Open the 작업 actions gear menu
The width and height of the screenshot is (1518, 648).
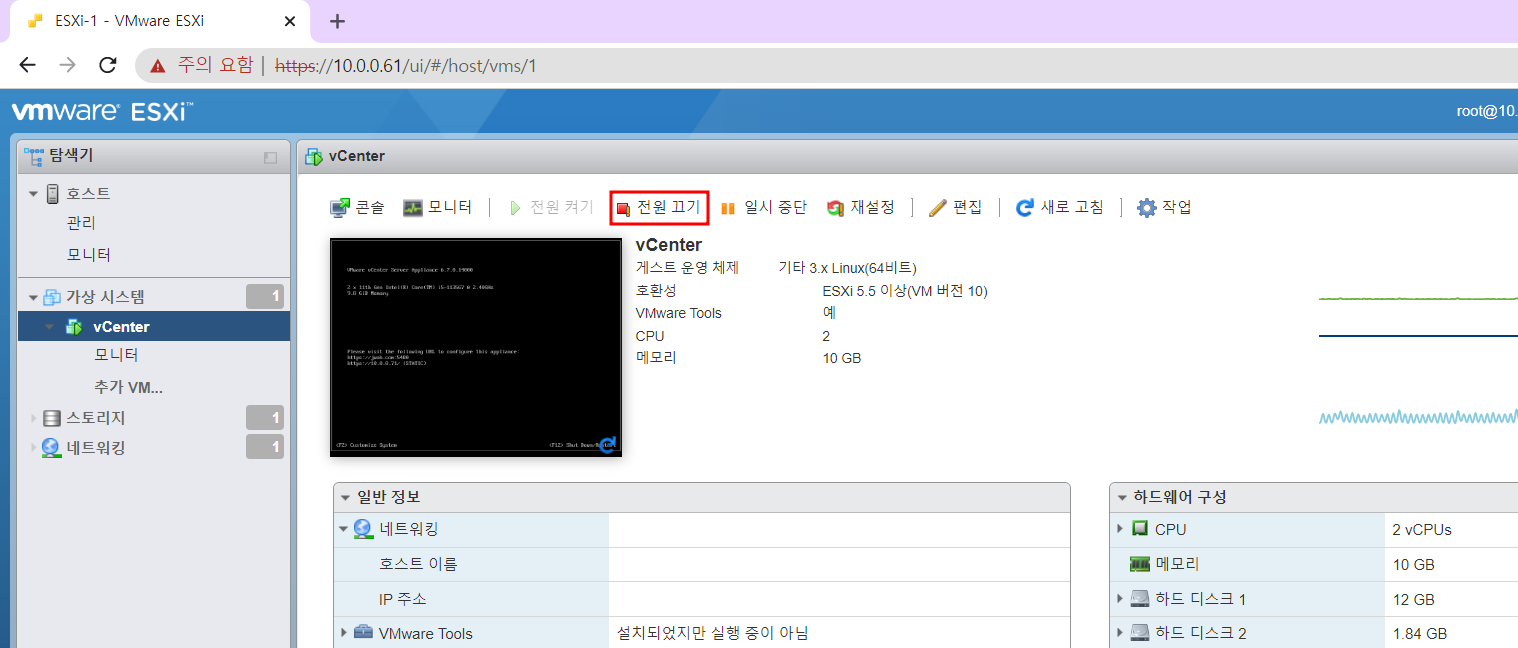(x=1165, y=208)
